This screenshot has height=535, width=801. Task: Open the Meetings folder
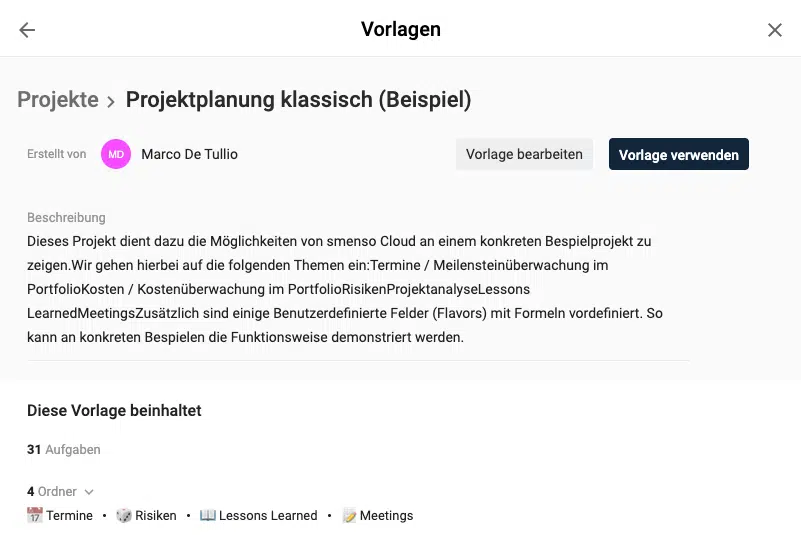click(x=387, y=515)
